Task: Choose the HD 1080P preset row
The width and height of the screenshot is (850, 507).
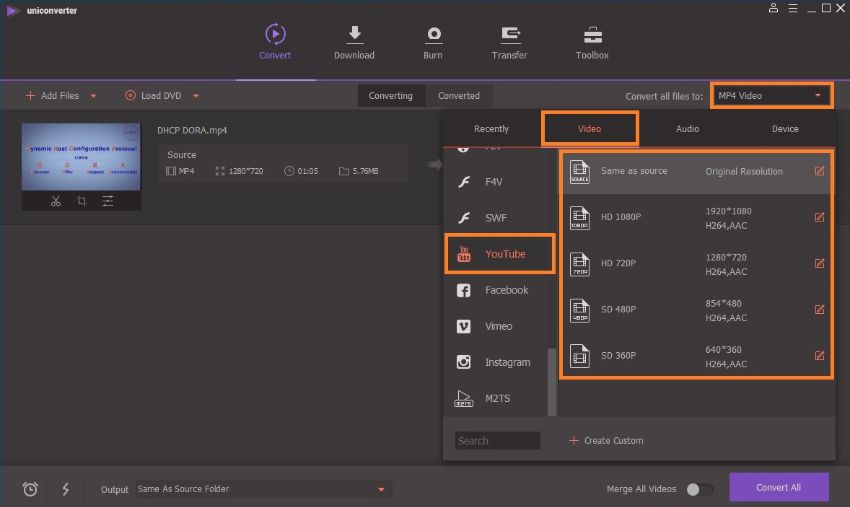Action: pos(696,217)
